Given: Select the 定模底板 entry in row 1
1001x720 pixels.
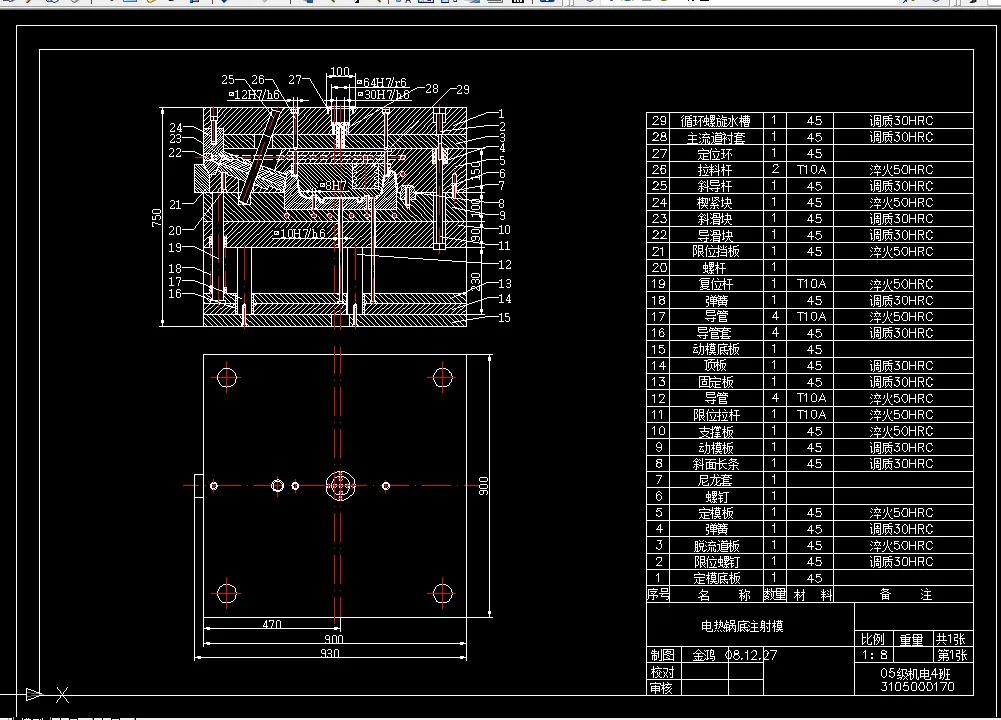Looking at the screenshot, I should click(x=717, y=578).
